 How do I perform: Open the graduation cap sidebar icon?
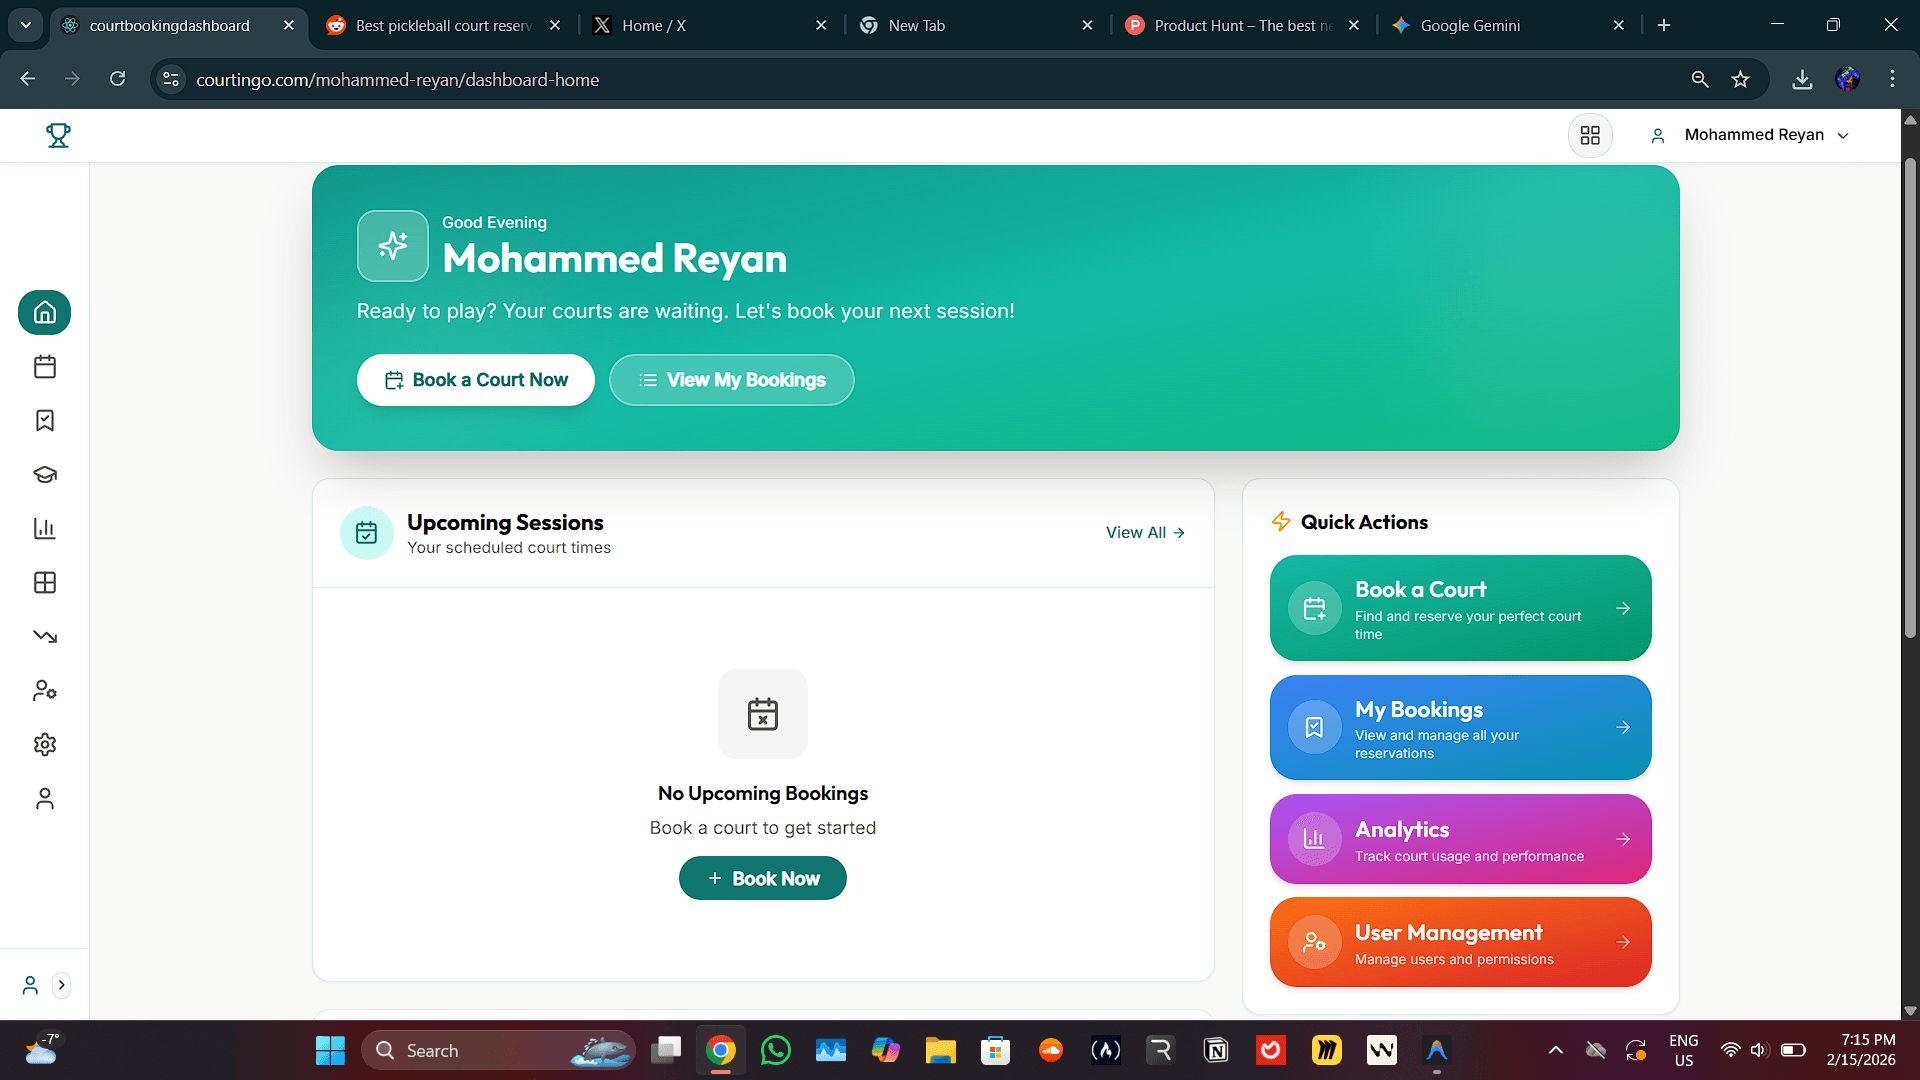click(x=45, y=475)
